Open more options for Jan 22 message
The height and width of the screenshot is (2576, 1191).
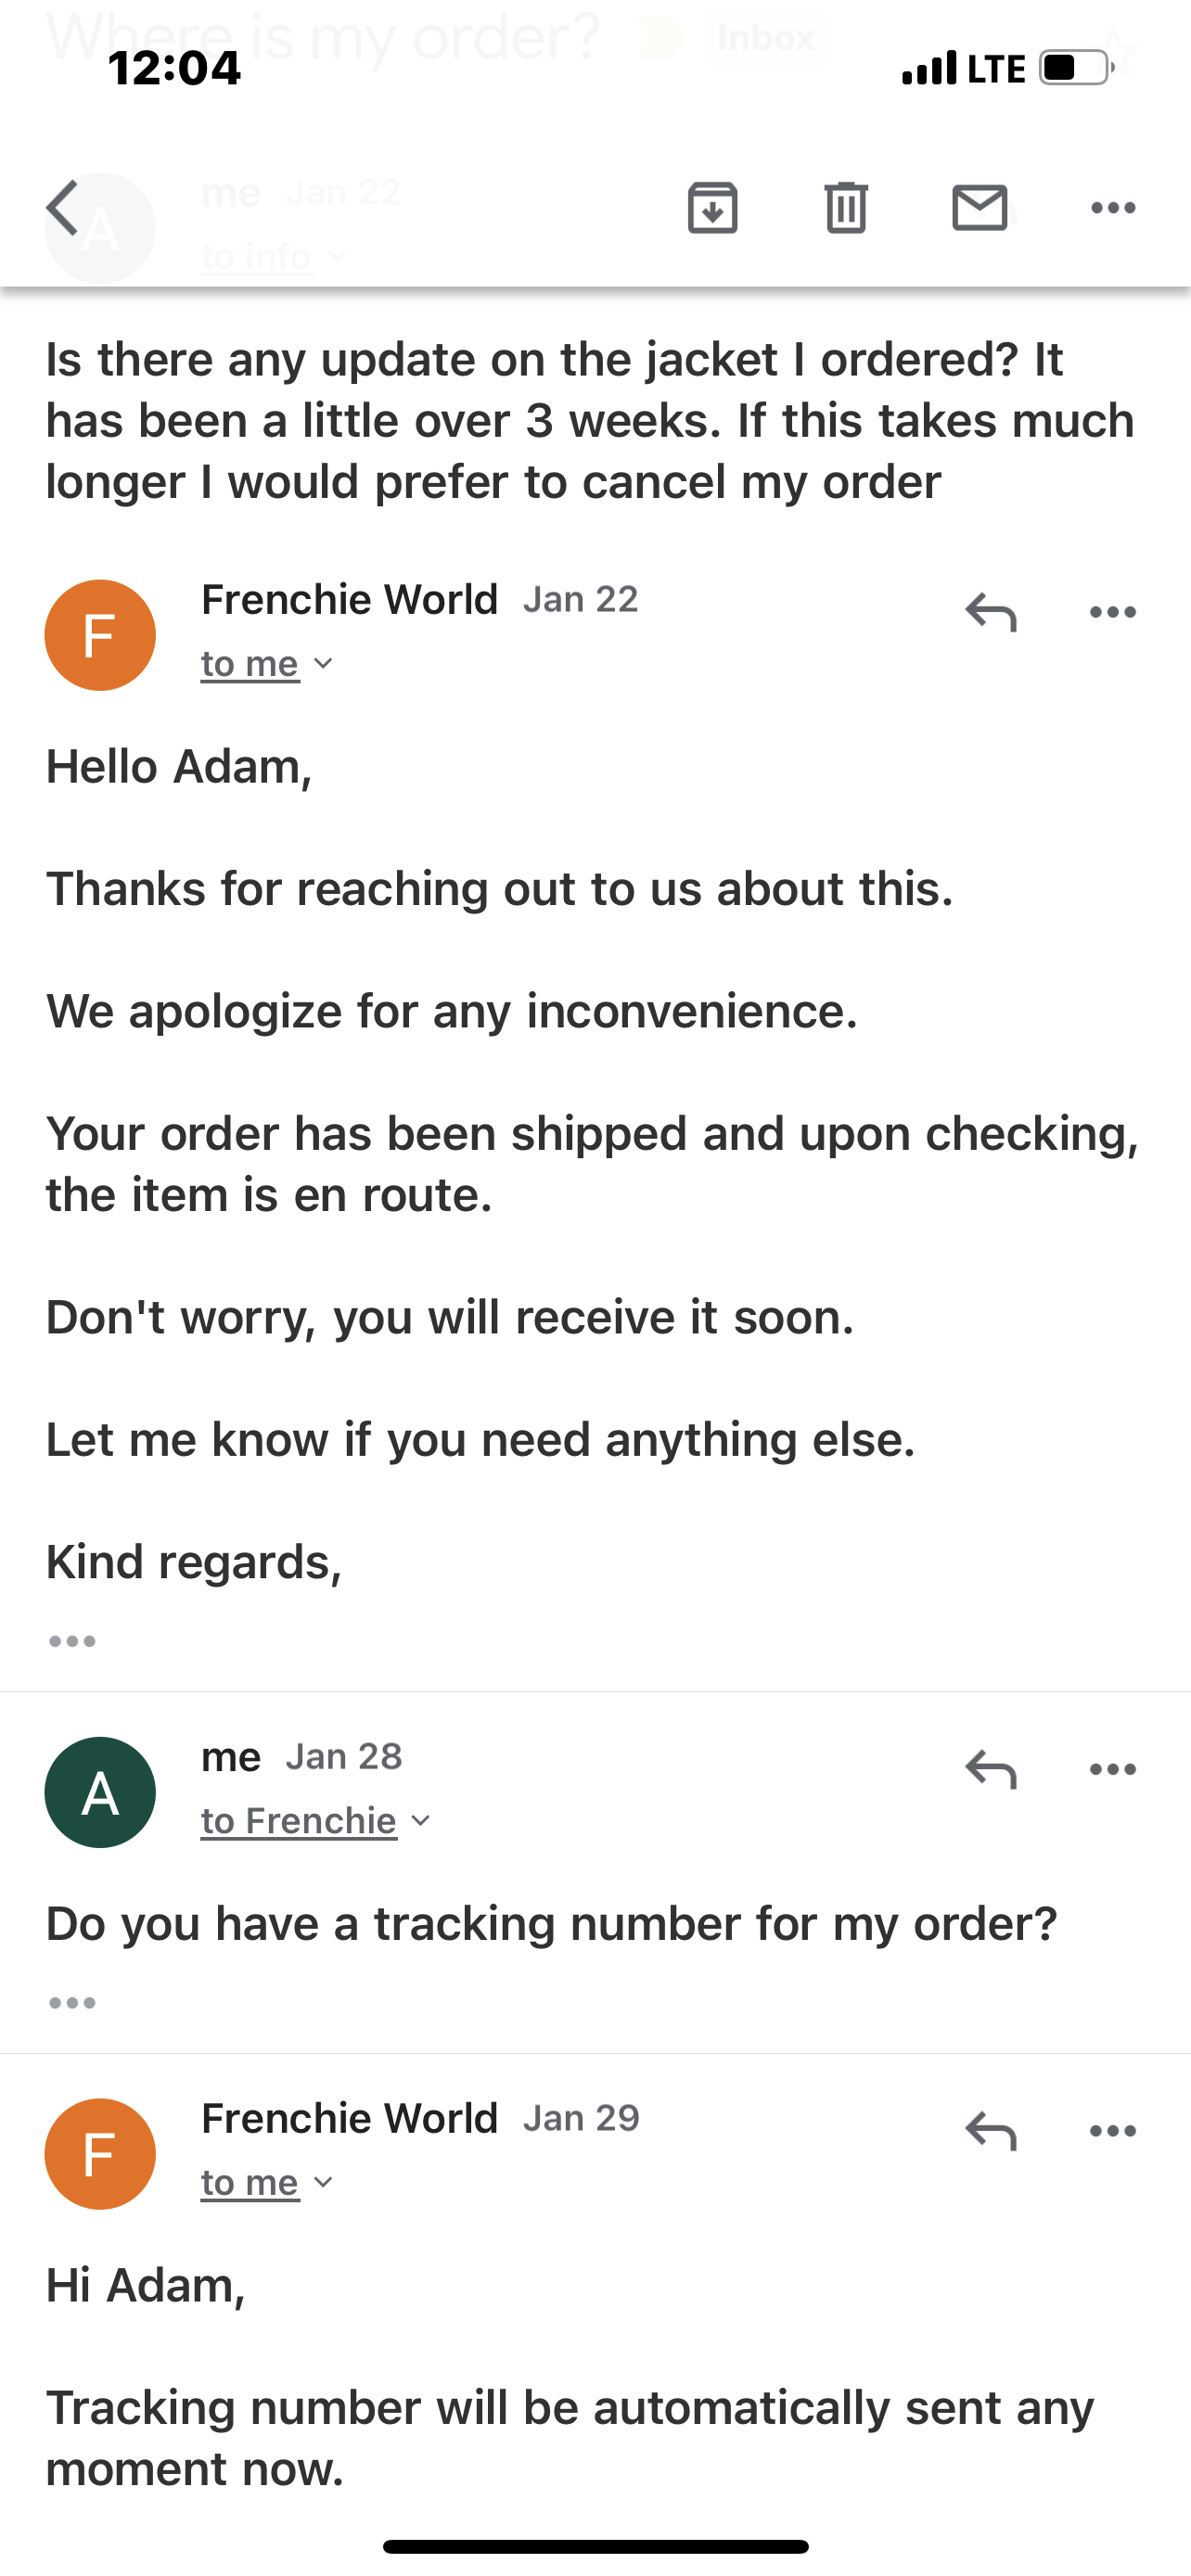tap(1112, 612)
